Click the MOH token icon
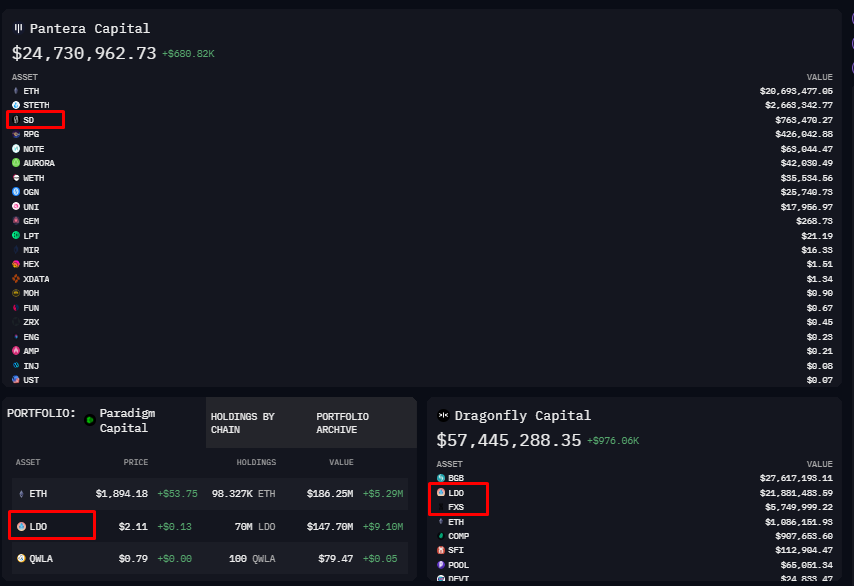 point(16,293)
